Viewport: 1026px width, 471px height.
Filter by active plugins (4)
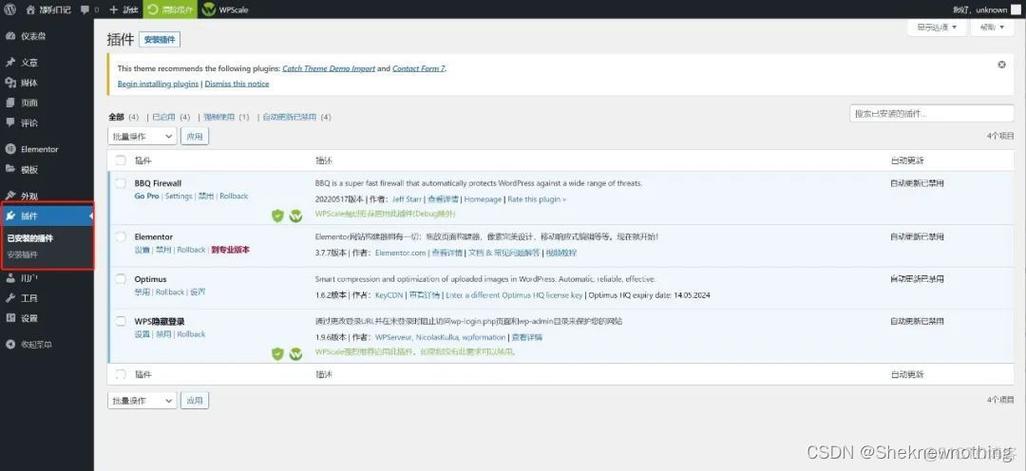tap(164, 117)
